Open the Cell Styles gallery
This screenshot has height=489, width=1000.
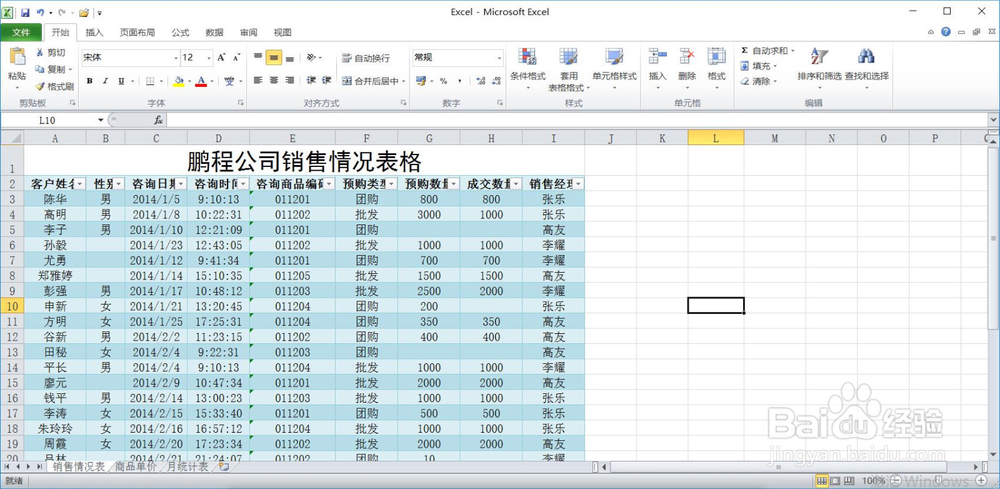pos(614,57)
